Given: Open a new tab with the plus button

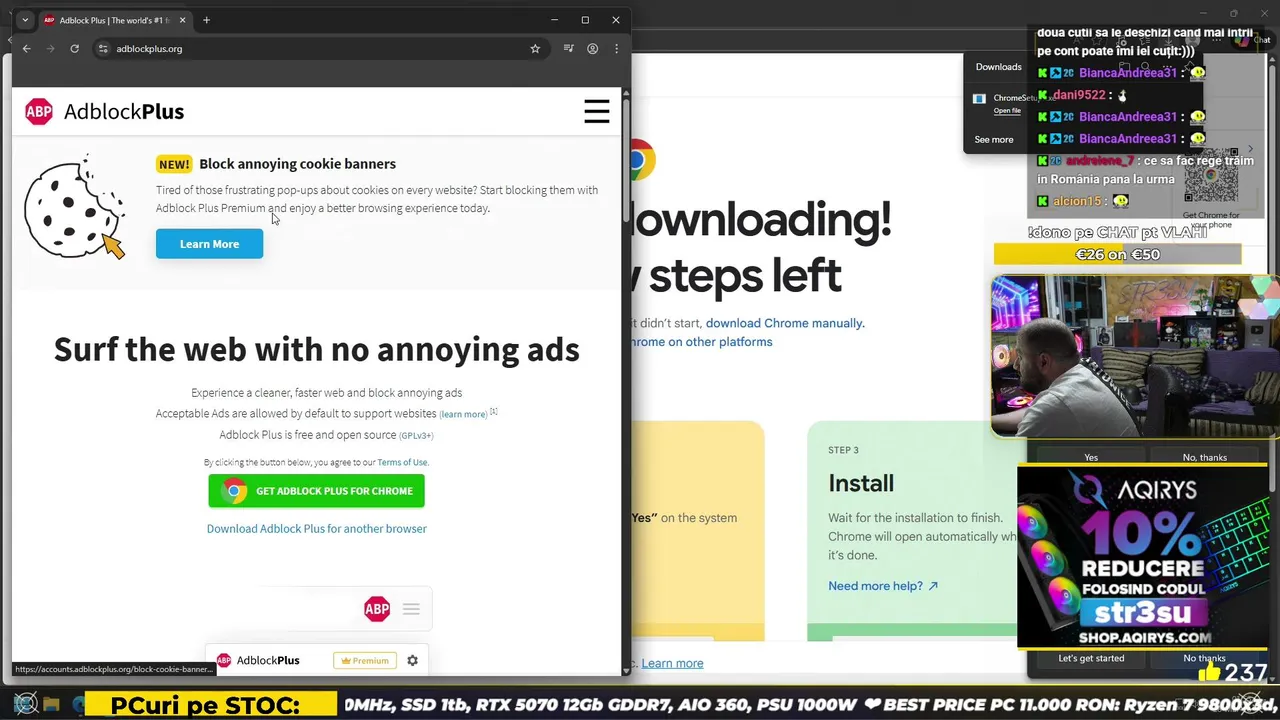Looking at the screenshot, I should point(206,20).
